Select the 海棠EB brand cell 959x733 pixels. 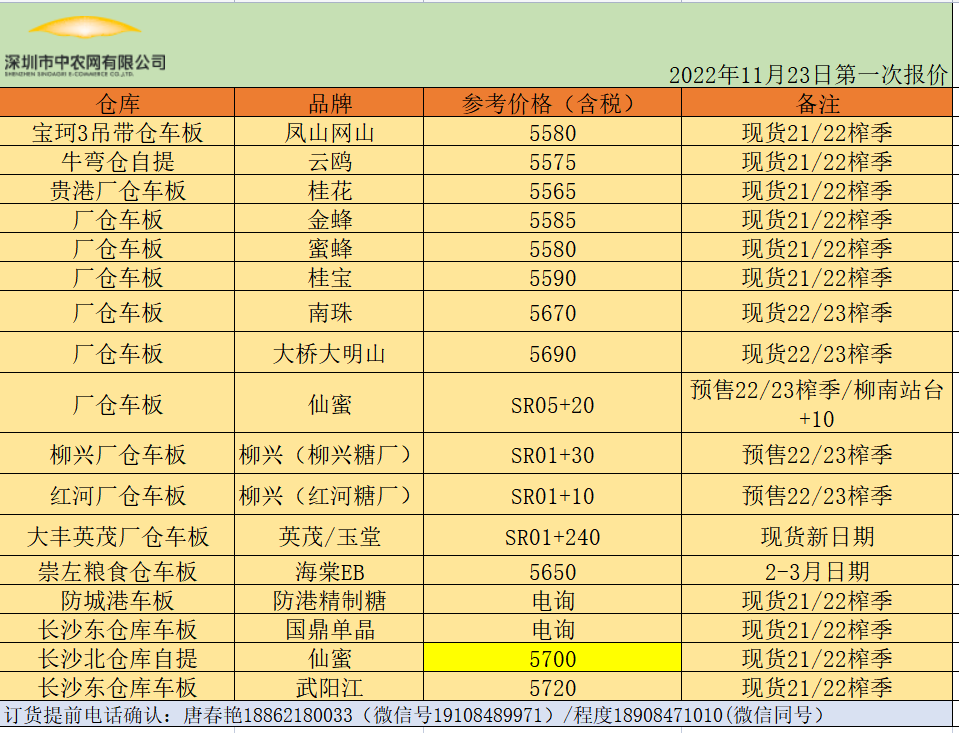(x=329, y=571)
